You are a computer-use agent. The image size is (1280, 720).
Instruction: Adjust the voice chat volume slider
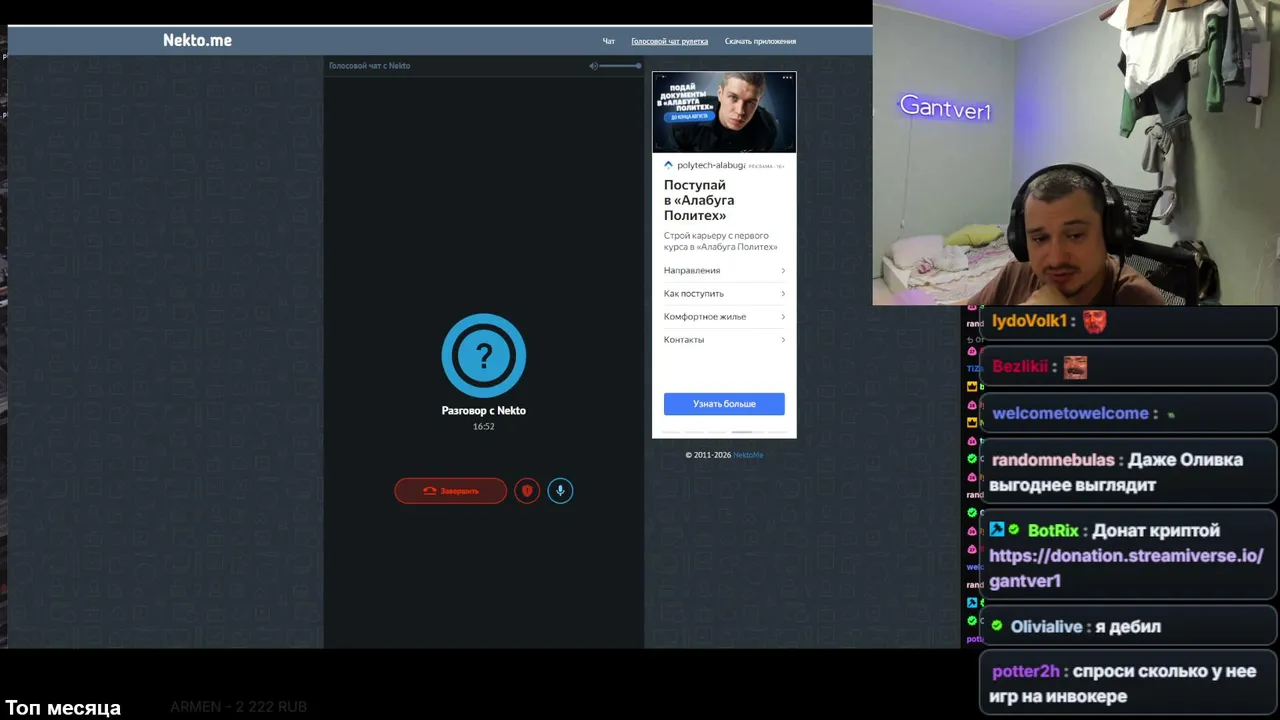pos(621,66)
